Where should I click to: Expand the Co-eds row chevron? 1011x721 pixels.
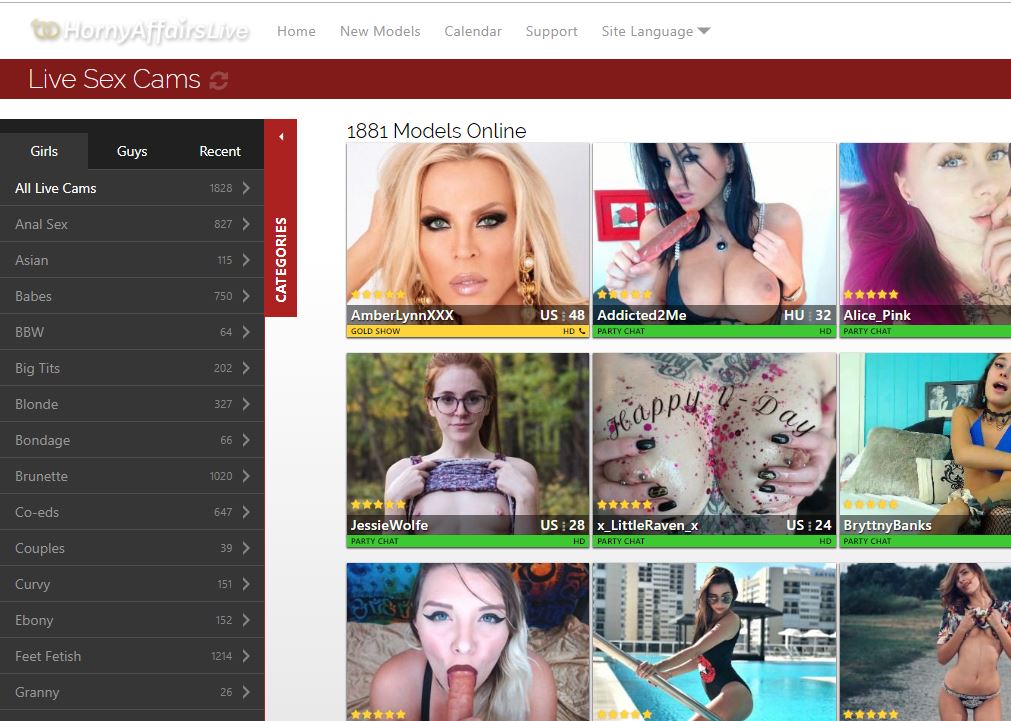(246, 512)
